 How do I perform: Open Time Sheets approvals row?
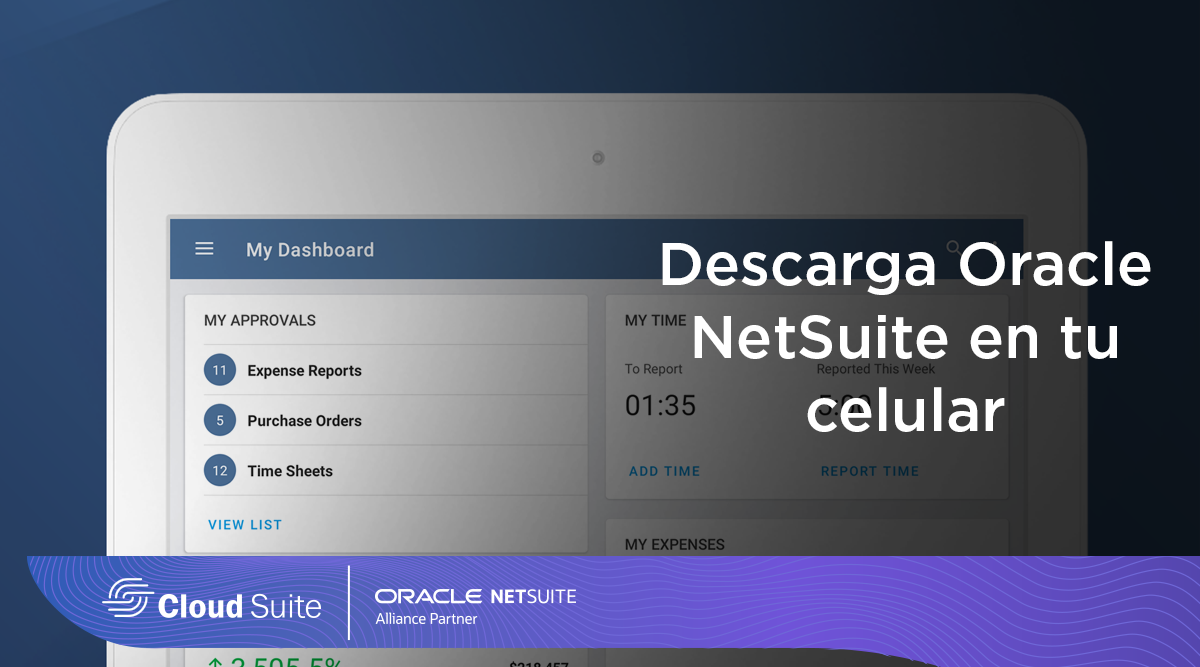click(x=395, y=470)
